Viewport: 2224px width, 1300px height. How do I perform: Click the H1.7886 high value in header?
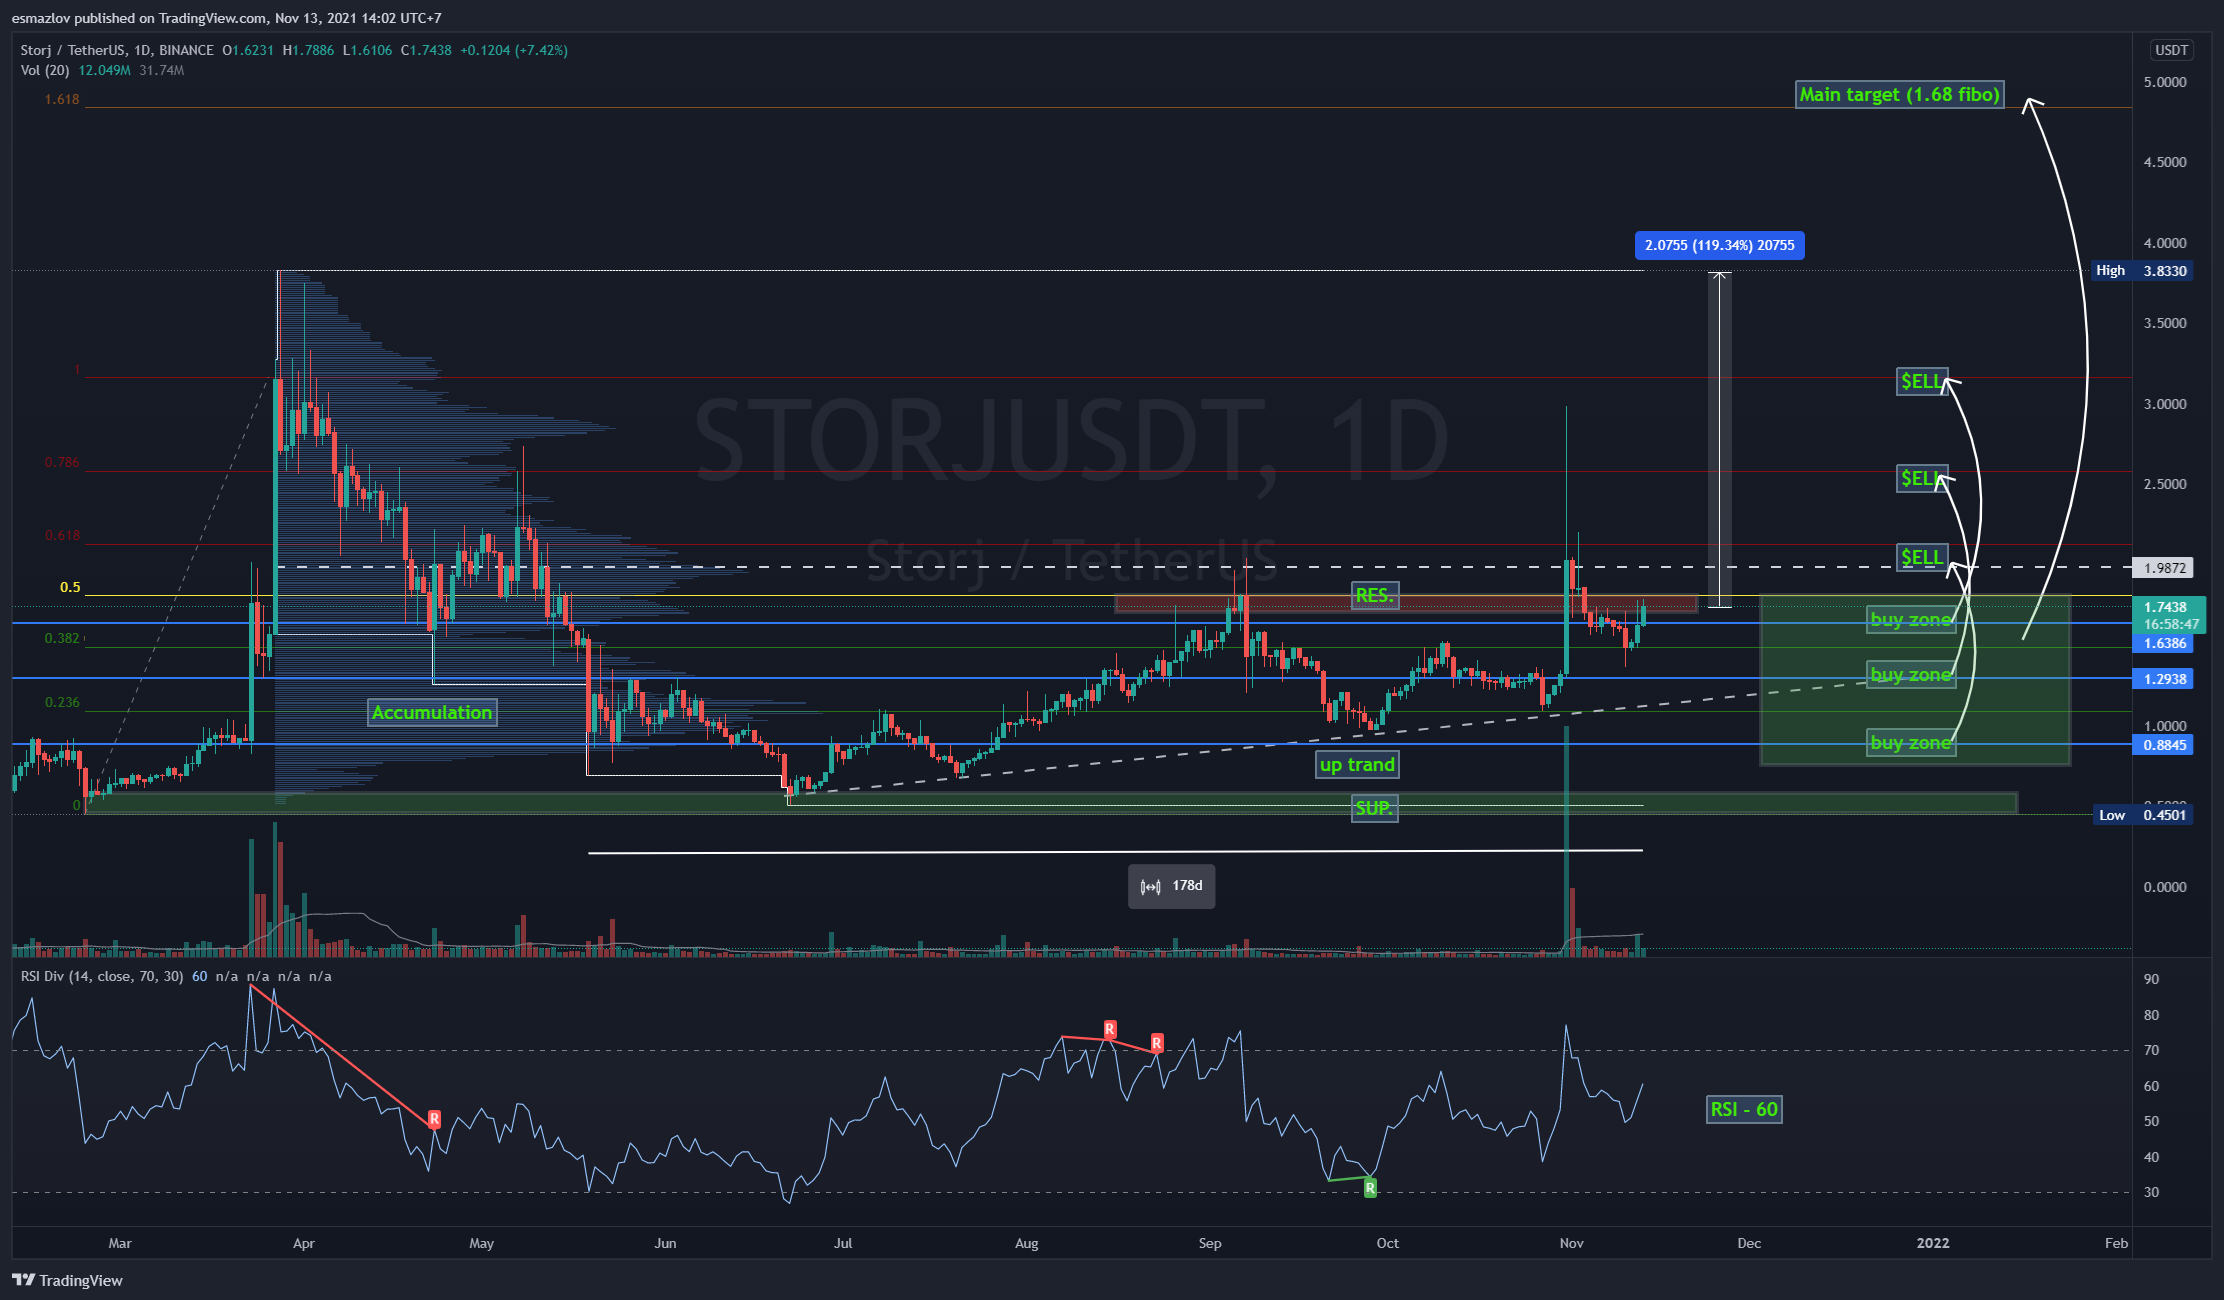[x=309, y=50]
